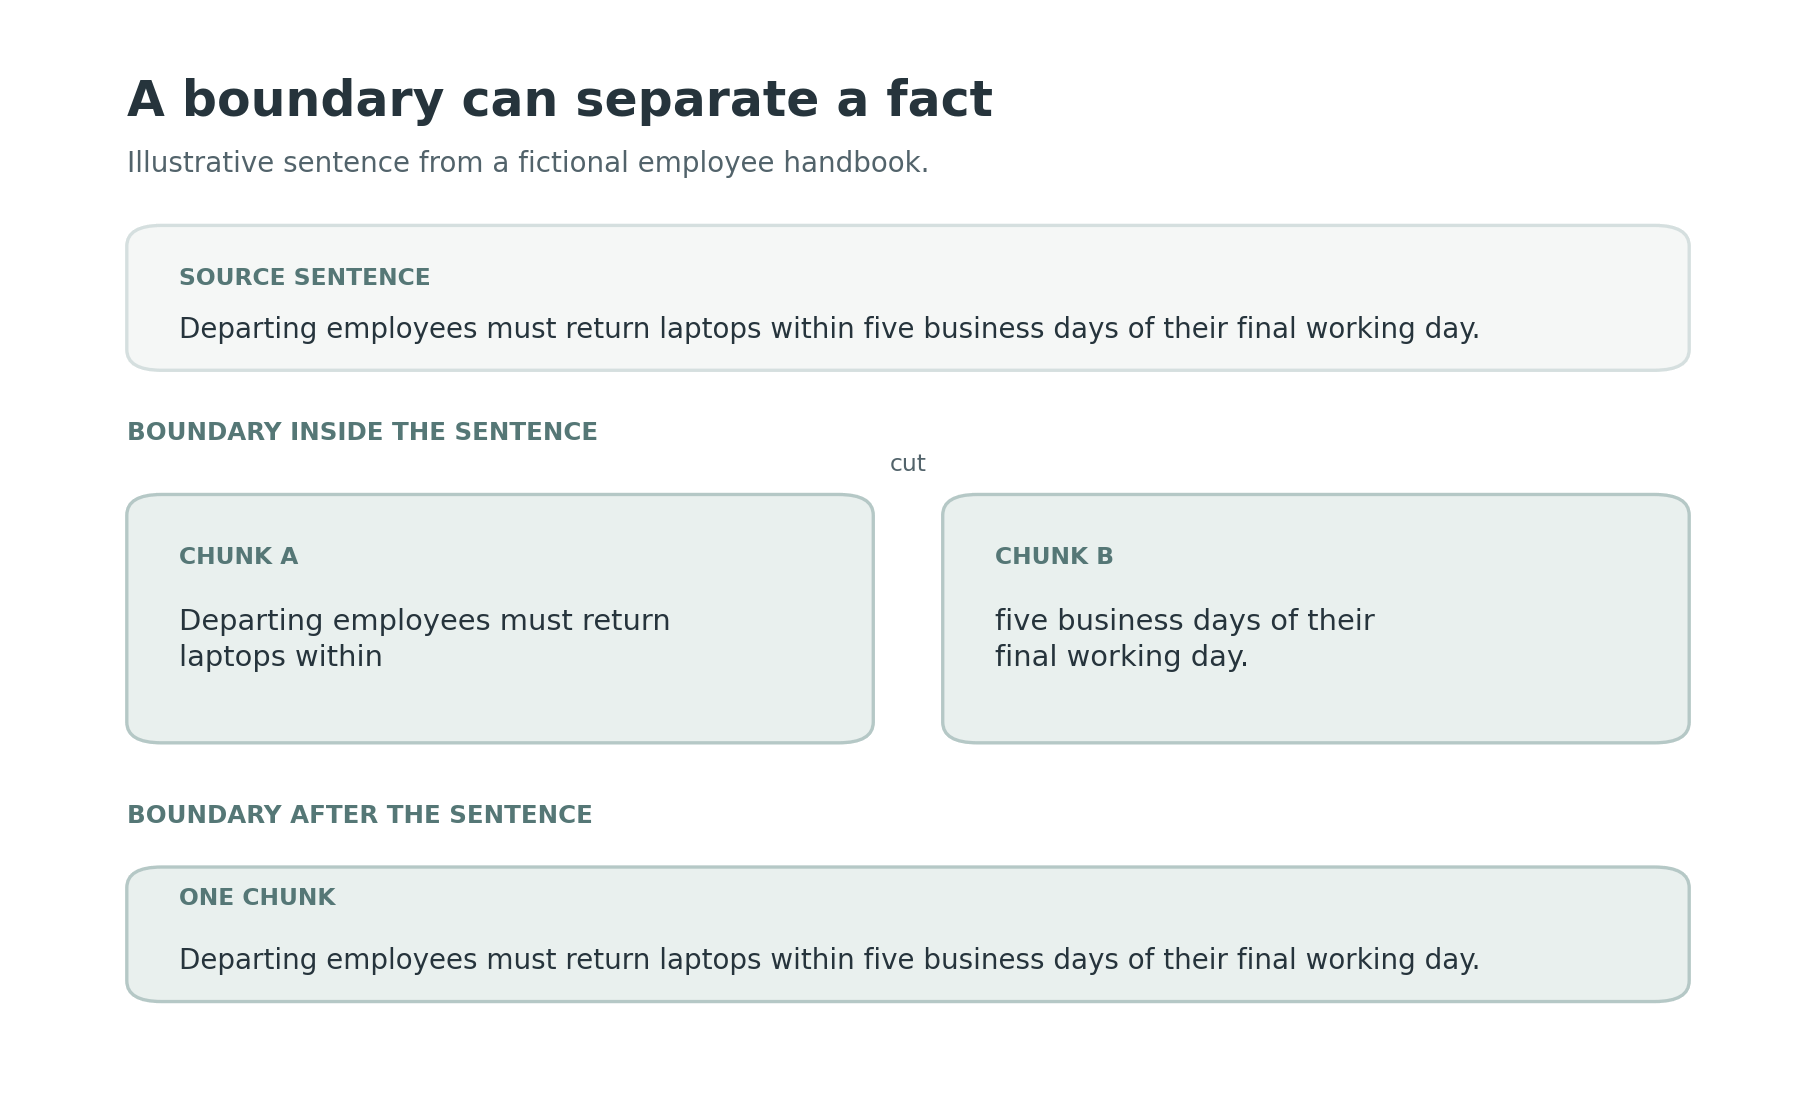Click the fictional employee handbook subtitle
The width and height of the screenshot is (1816, 1114).
528,163
